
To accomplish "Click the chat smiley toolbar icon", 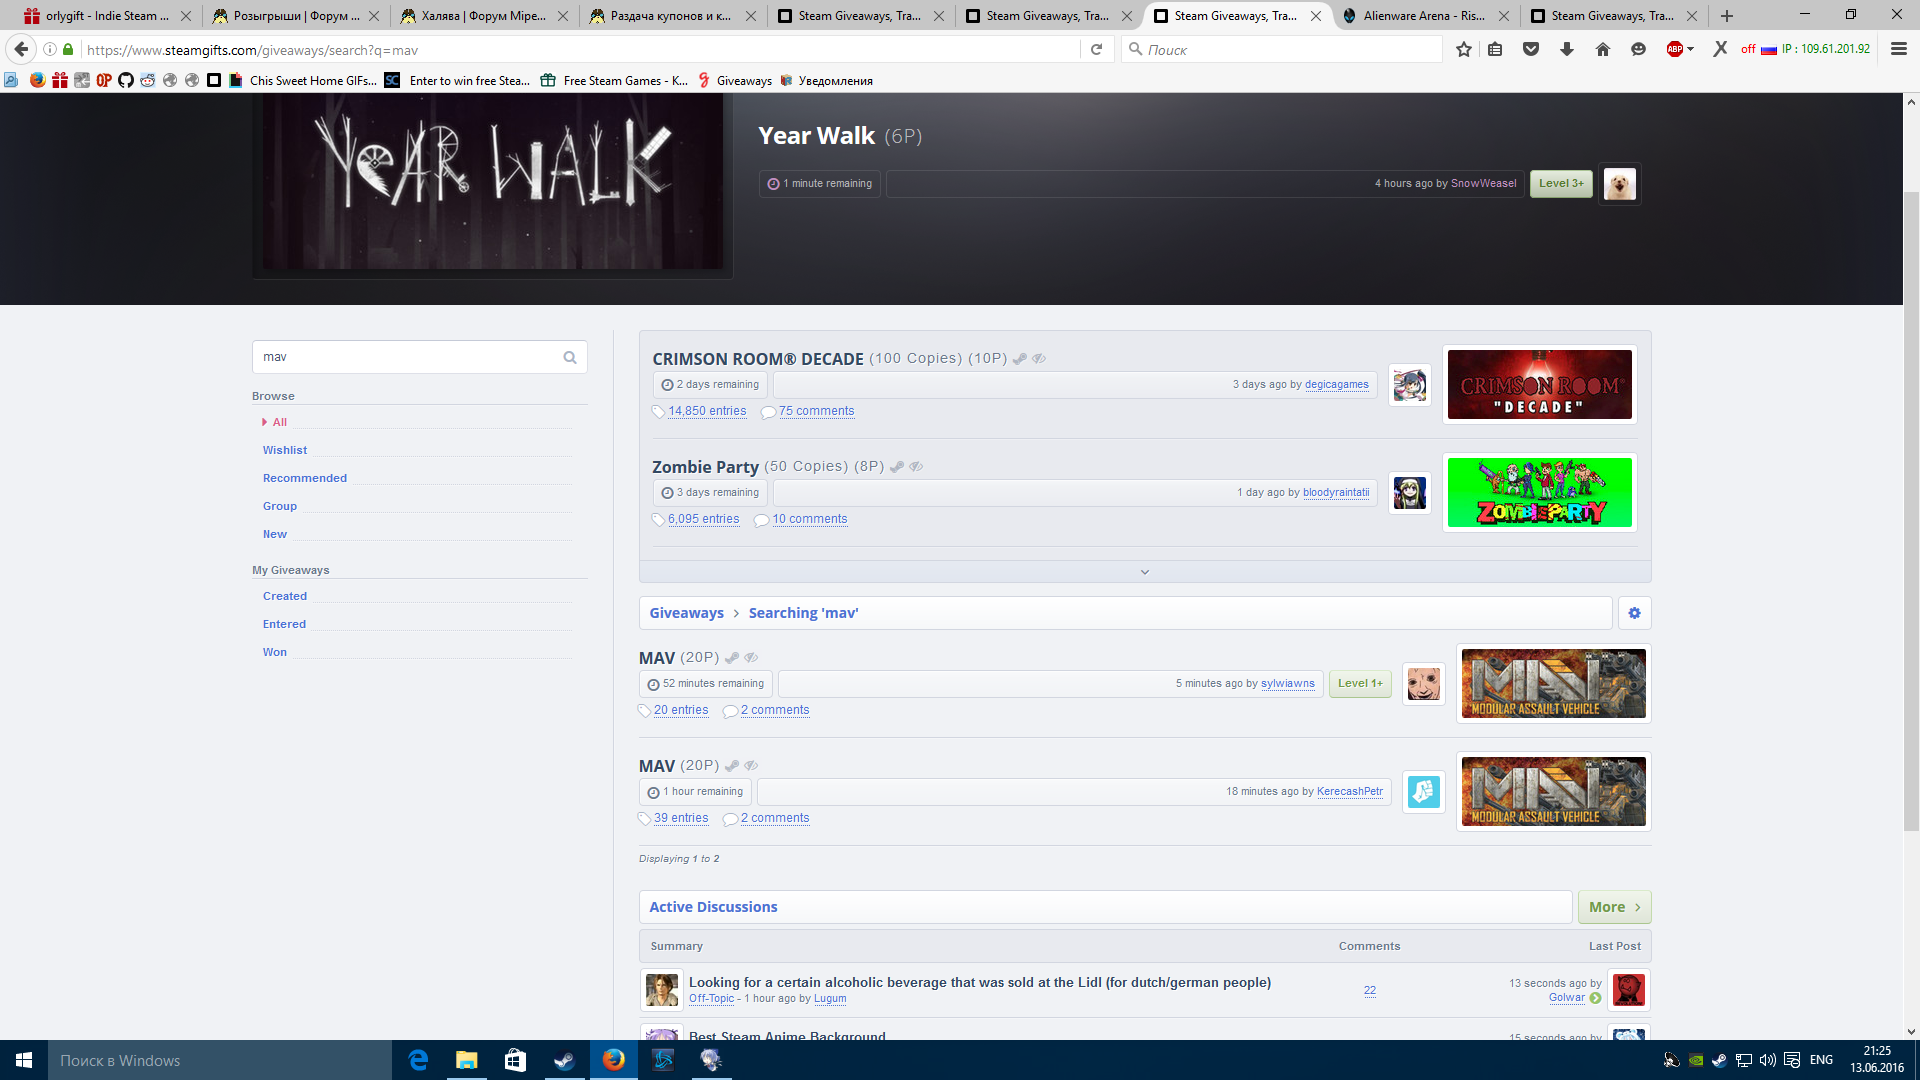I will point(1638,49).
